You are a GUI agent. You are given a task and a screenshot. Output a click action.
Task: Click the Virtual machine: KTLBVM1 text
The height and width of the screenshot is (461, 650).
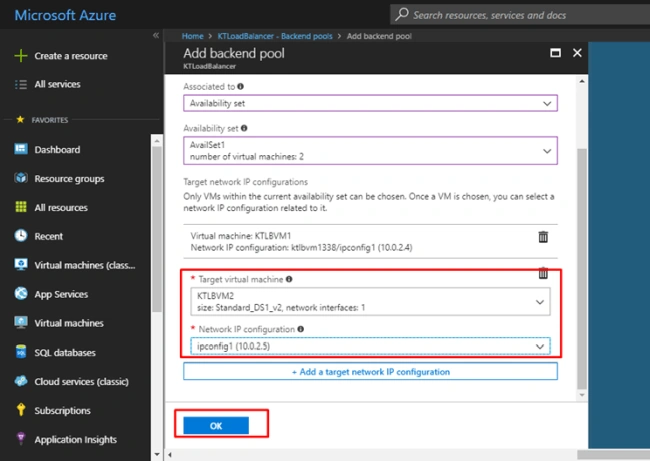241,235
